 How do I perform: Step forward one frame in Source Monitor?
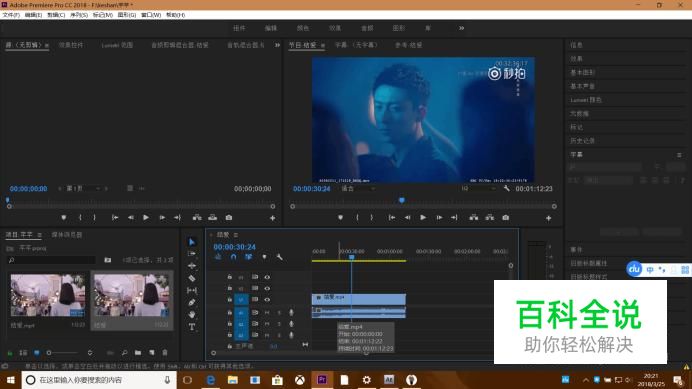pyautogui.click(x=162, y=218)
